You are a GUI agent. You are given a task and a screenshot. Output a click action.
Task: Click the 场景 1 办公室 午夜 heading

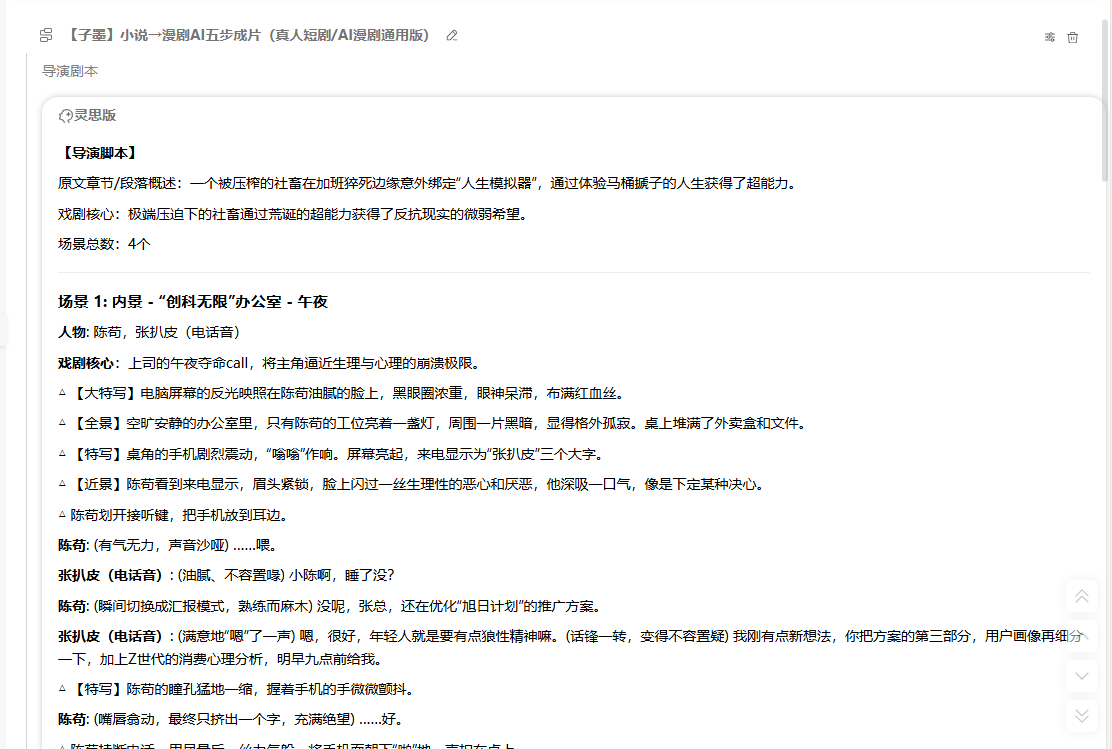pos(193,302)
